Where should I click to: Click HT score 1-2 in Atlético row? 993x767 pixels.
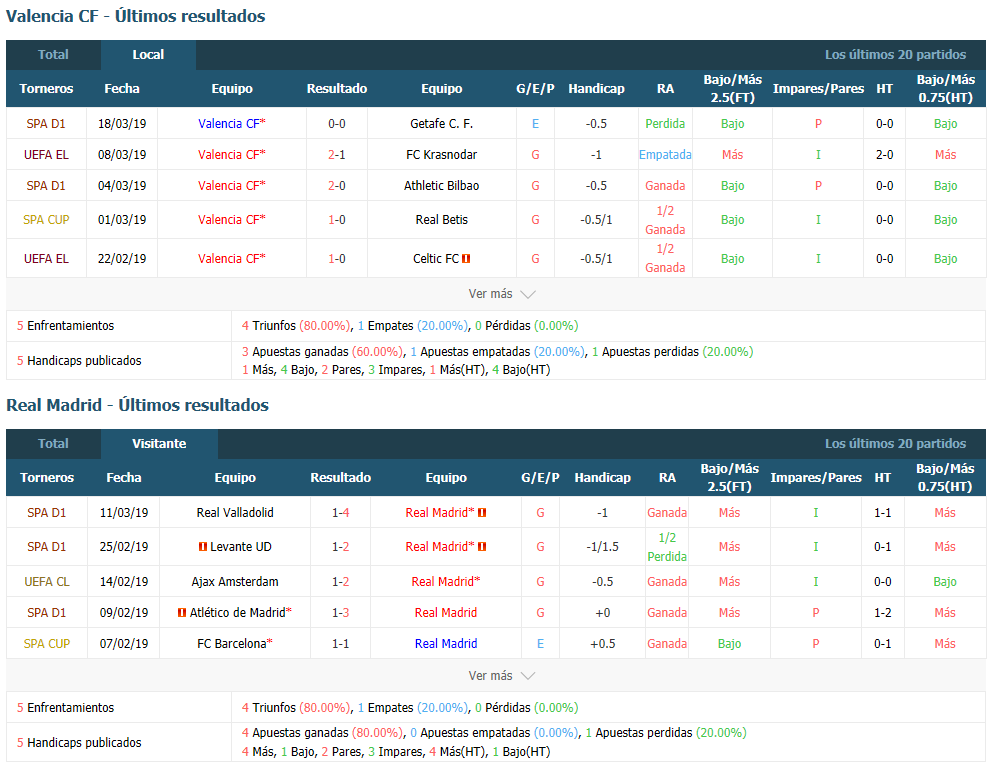882,612
